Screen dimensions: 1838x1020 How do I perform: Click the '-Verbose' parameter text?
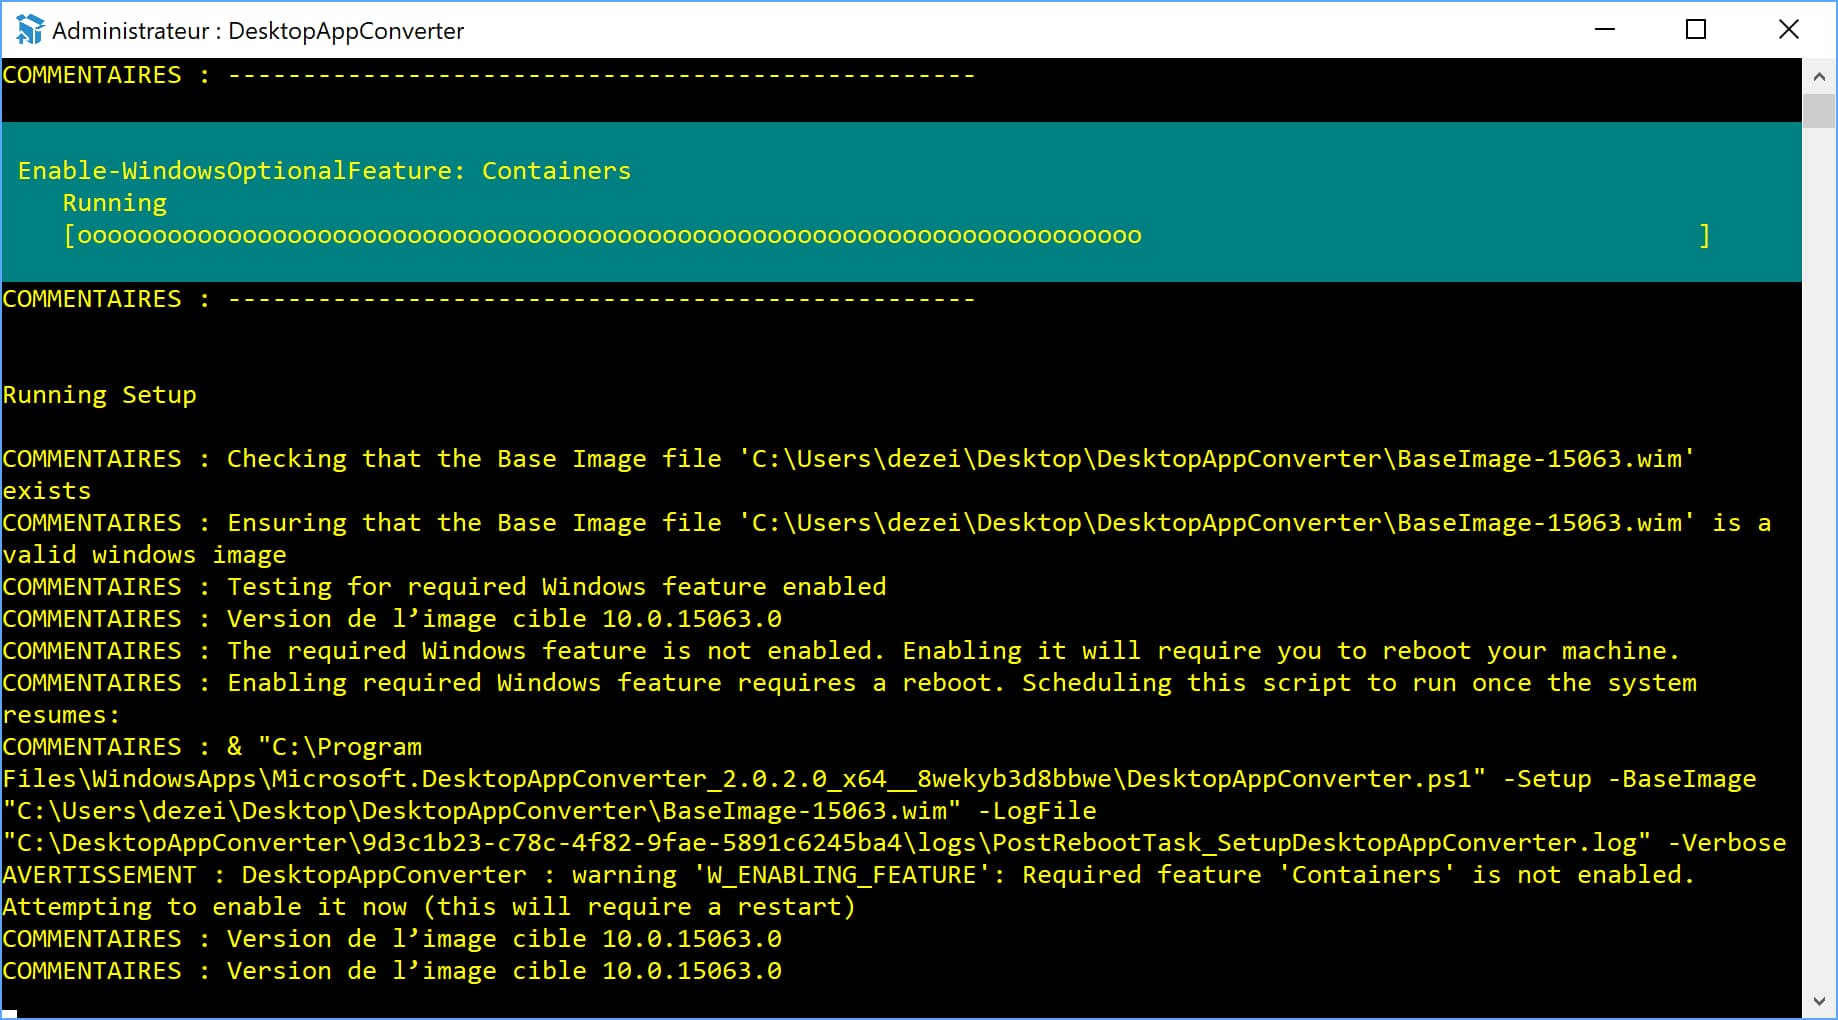coord(1727,843)
